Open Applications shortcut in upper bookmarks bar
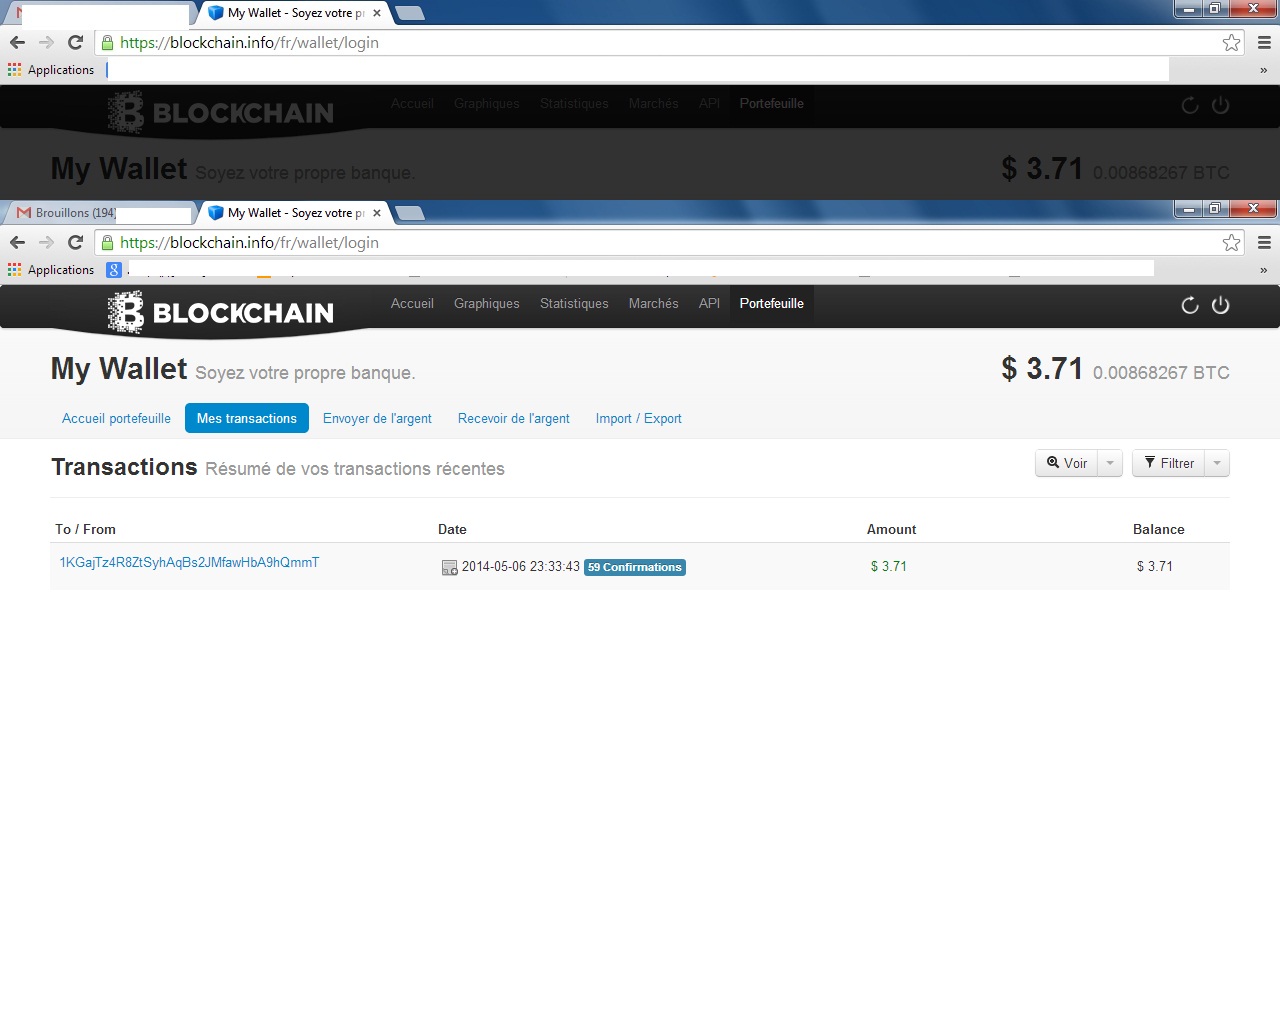This screenshot has width=1280, height=1024. tap(51, 69)
